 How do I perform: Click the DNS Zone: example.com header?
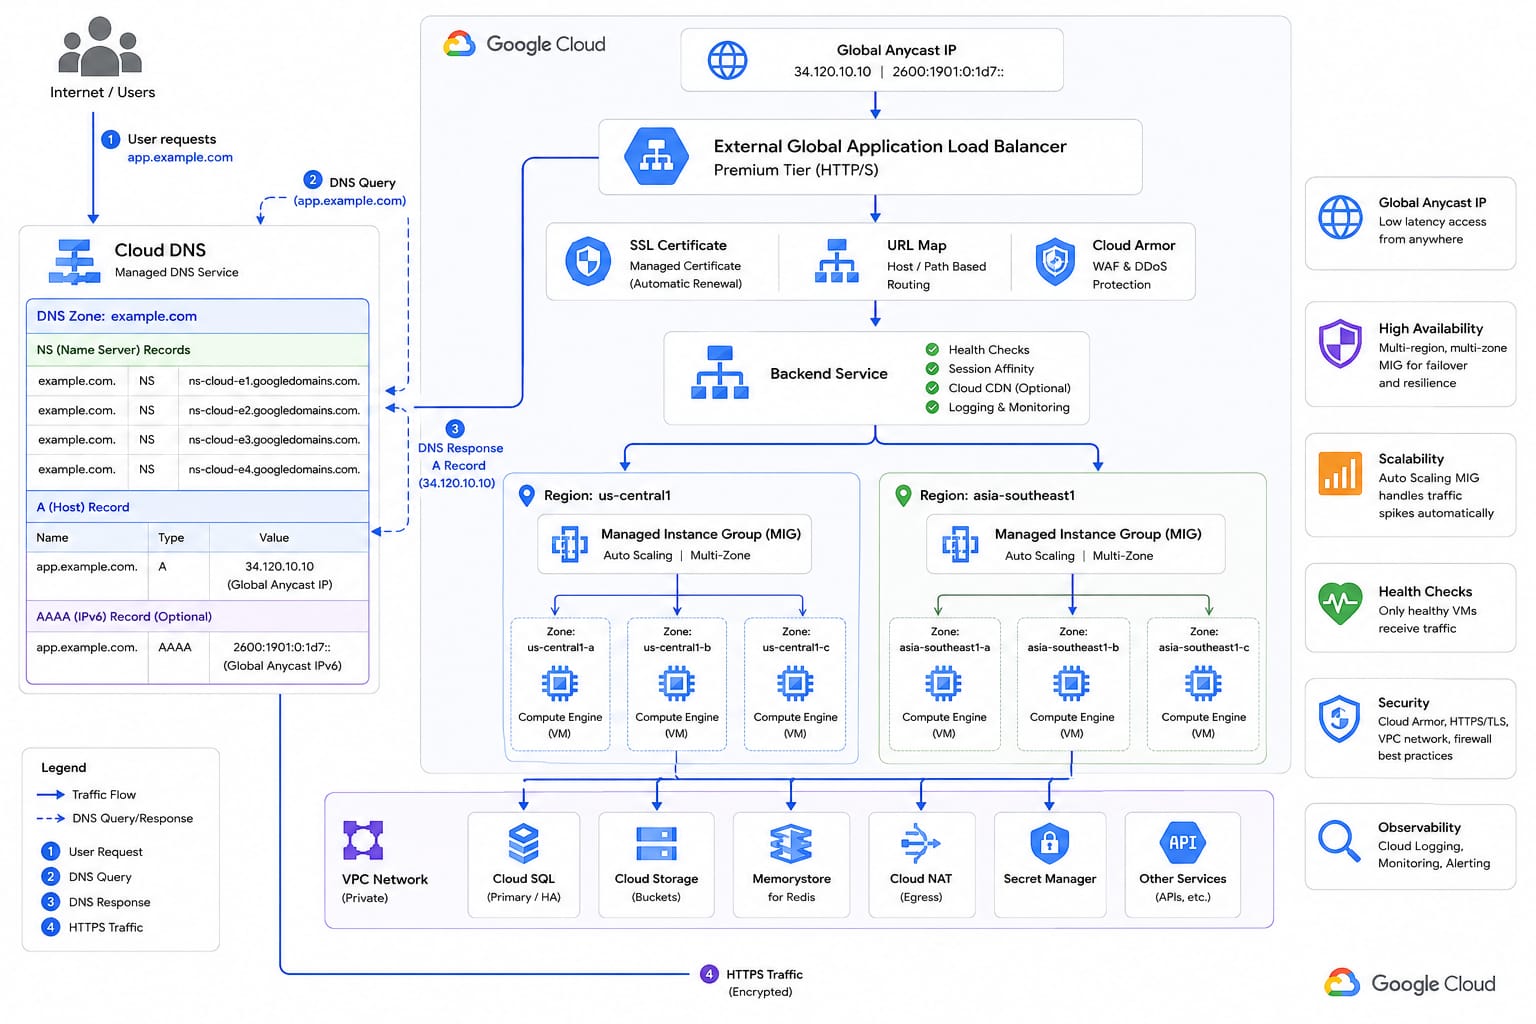(197, 316)
